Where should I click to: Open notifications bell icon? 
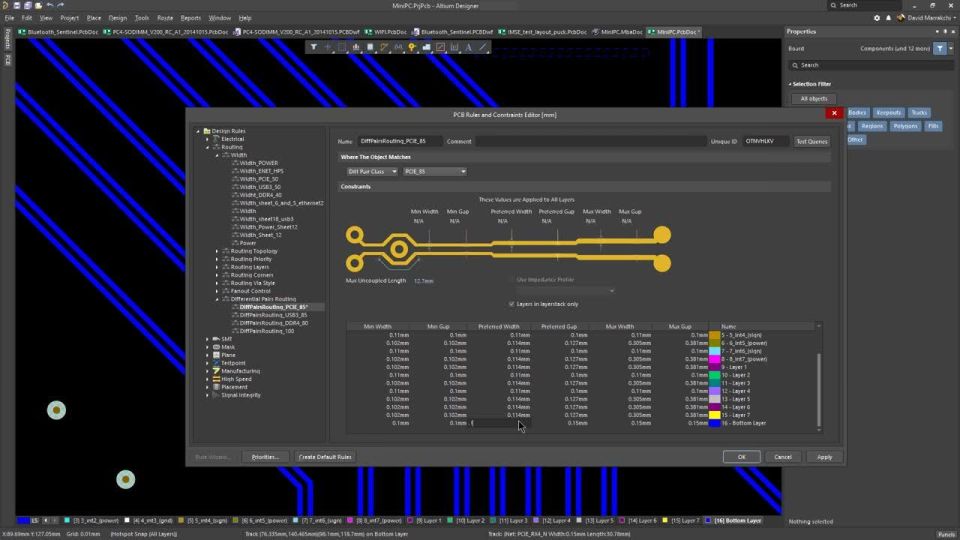888,18
